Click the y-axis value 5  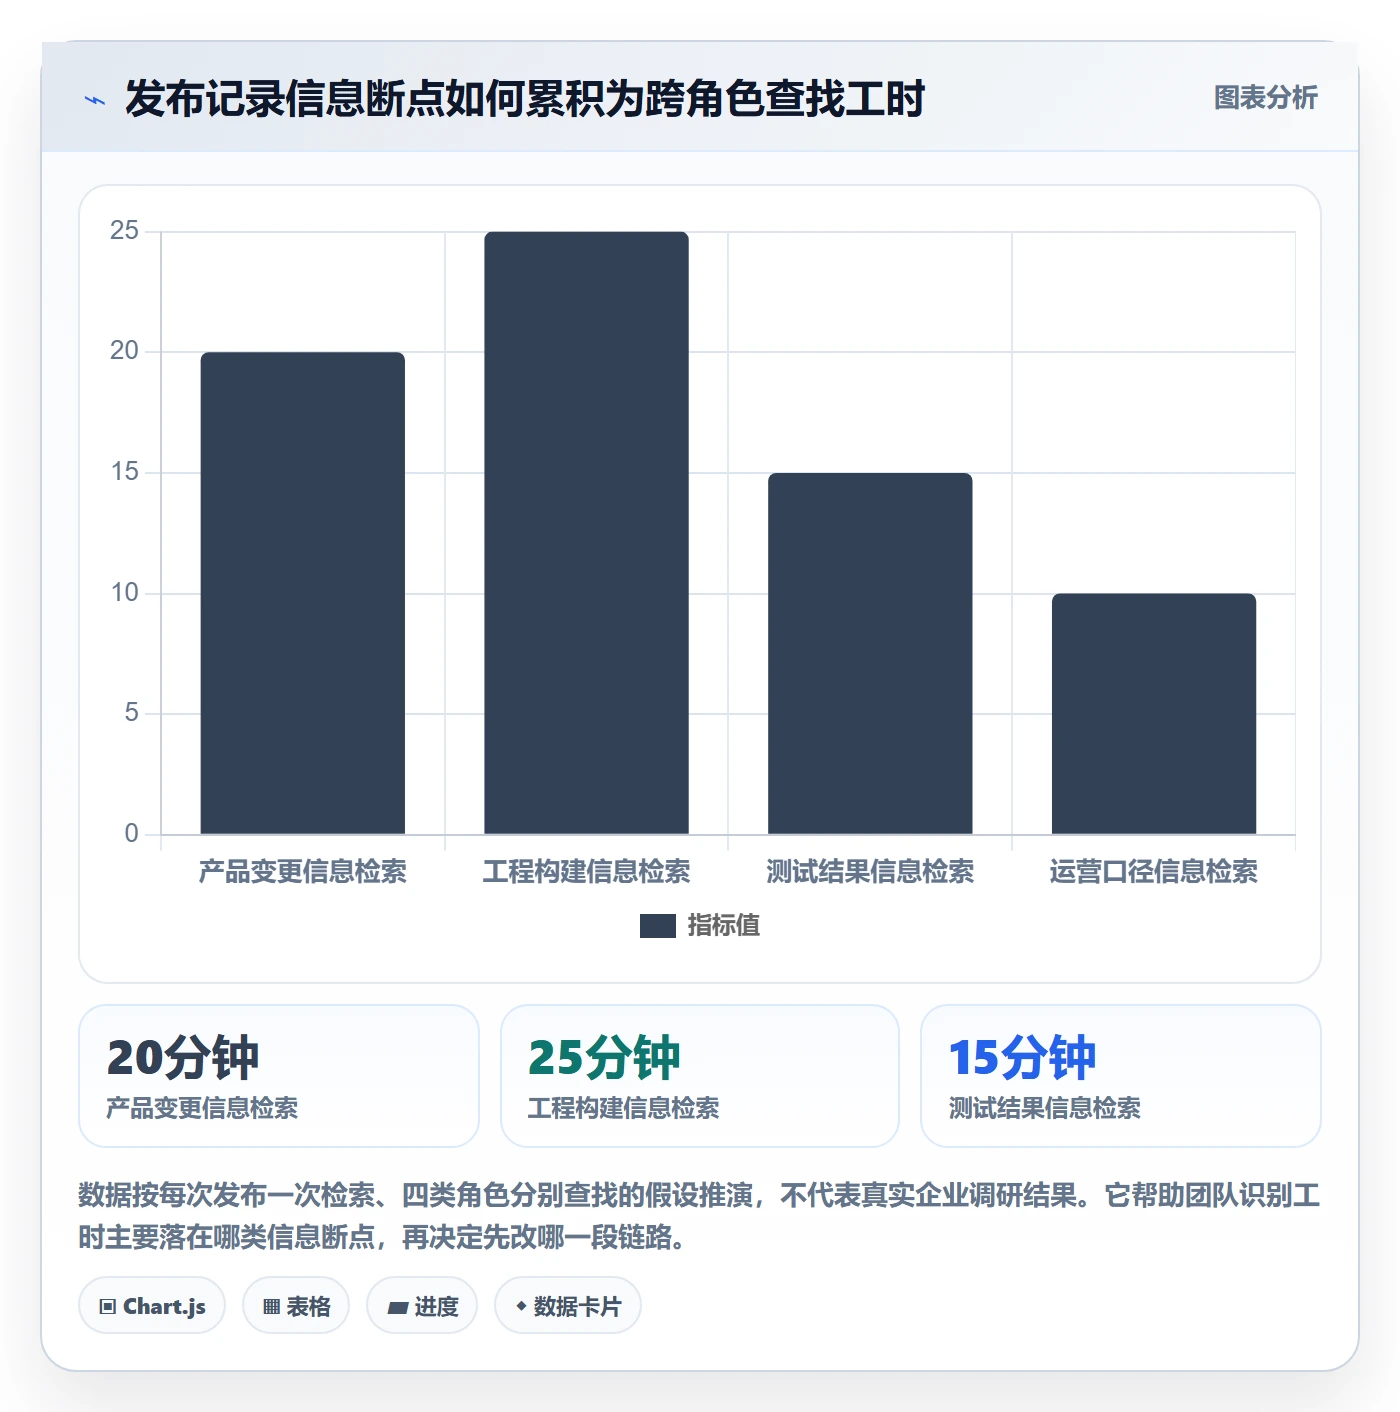click(131, 713)
